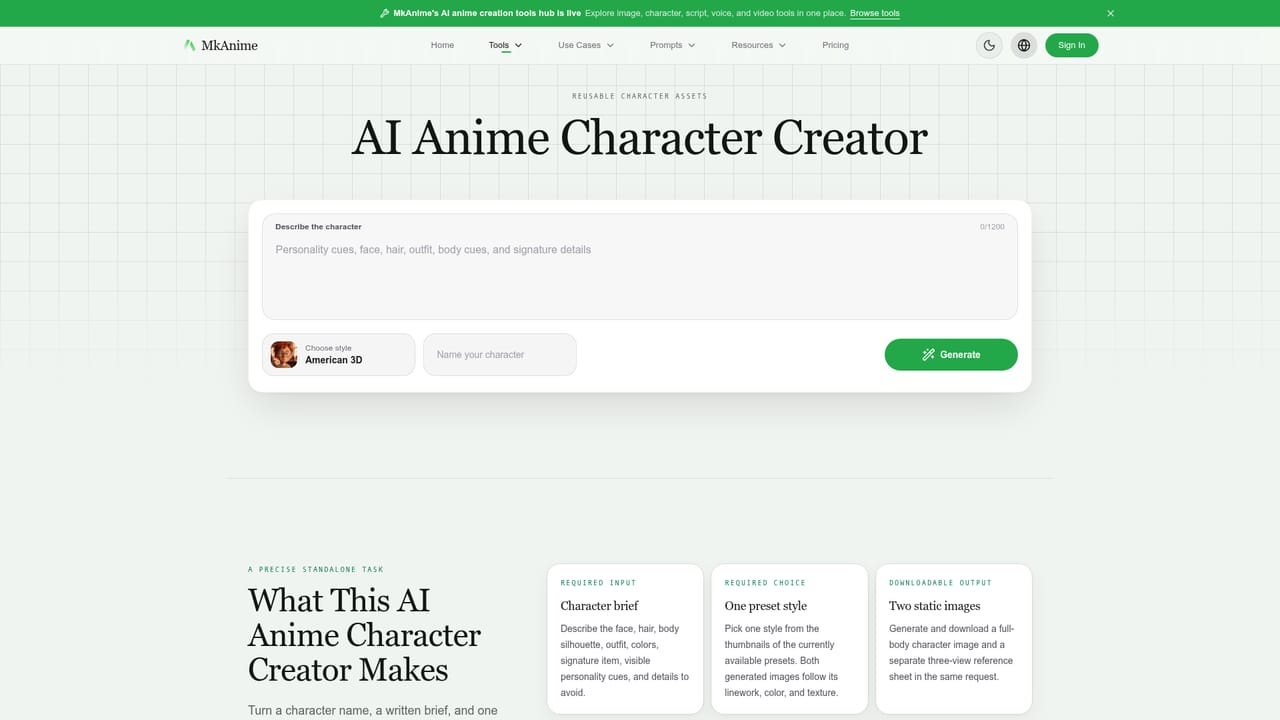Click the Character brief card heading
Screen dimensions: 1280x720
click(599, 605)
